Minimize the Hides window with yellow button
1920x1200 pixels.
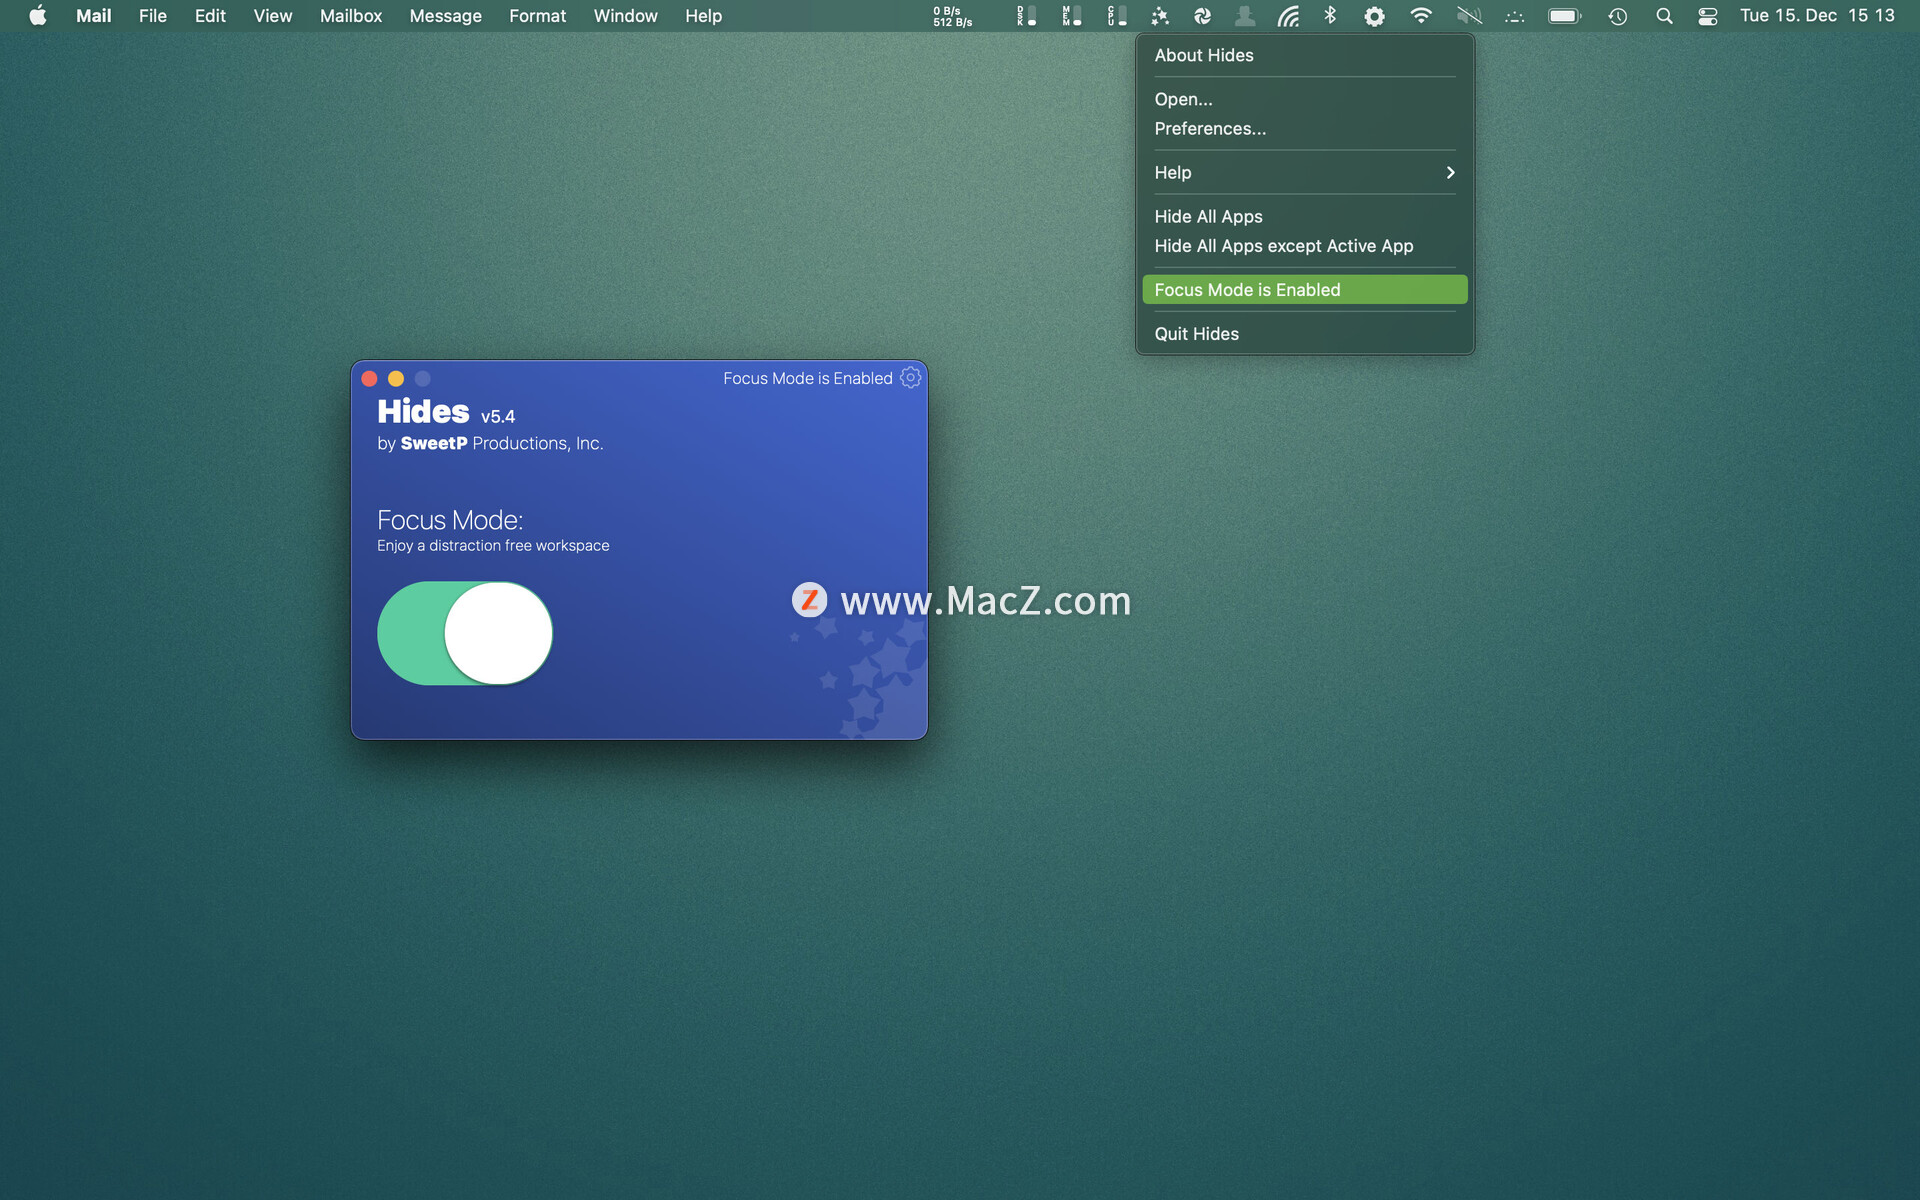coord(396,378)
